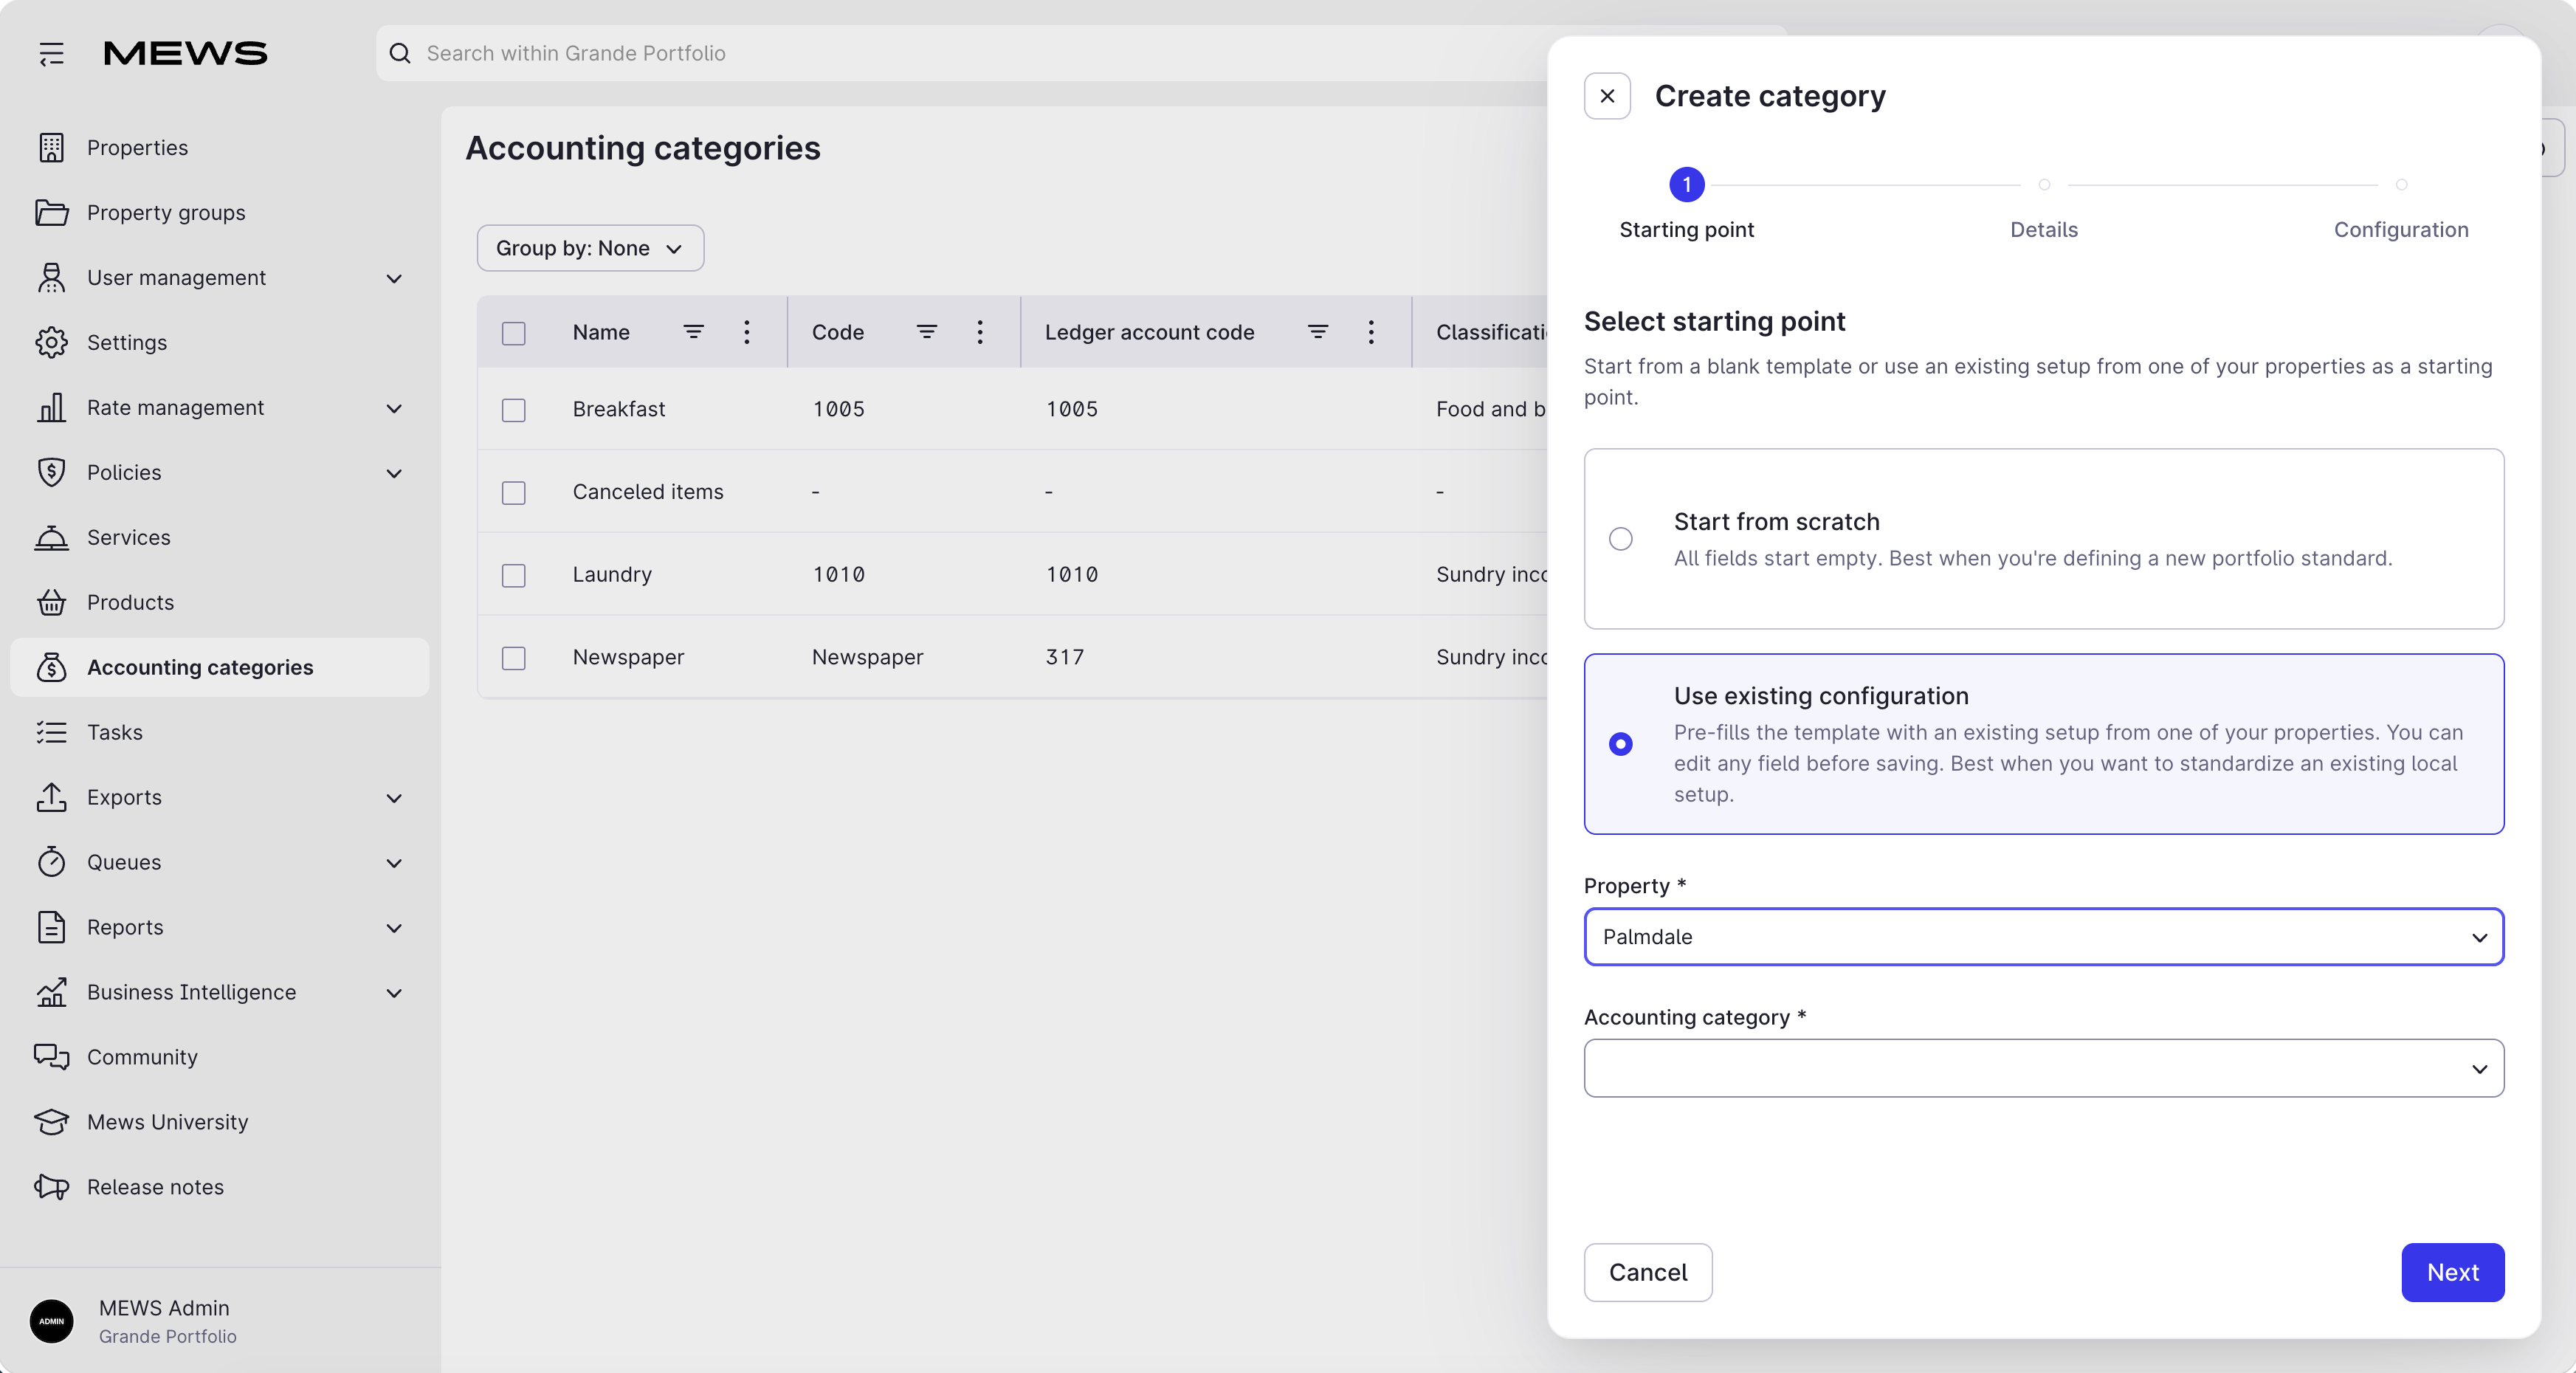Image resolution: width=2576 pixels, height=1373 pixels.
Task: Click the Reports document icon
Action: pos(51,928)
